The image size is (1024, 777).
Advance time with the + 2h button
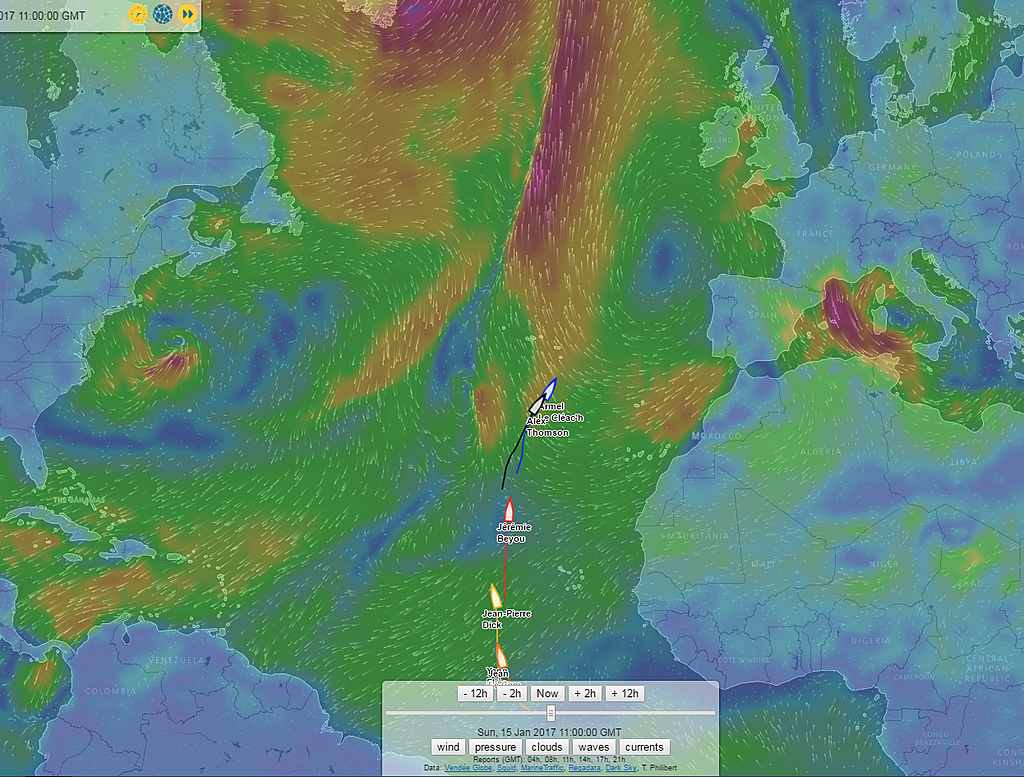(584, 693)
